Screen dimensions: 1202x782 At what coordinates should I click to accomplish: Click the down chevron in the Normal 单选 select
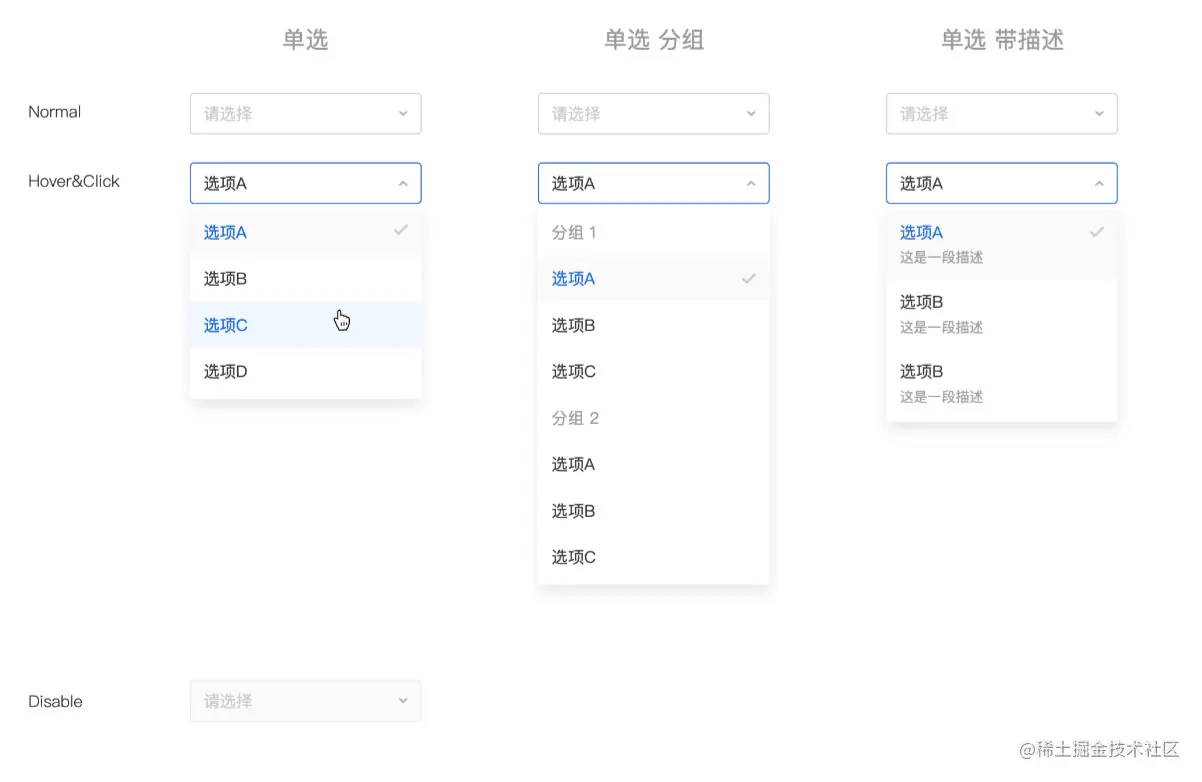coord(403,114)
